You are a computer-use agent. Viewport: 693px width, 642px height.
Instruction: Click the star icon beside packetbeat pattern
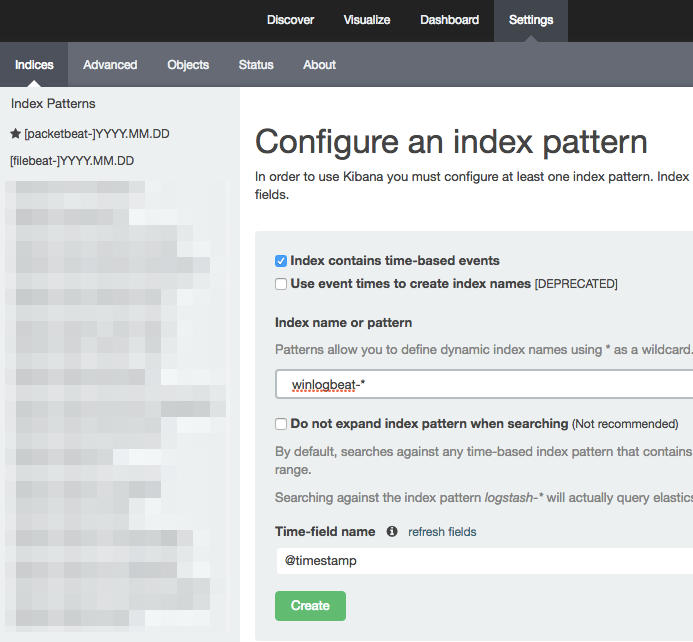point(15,133)
